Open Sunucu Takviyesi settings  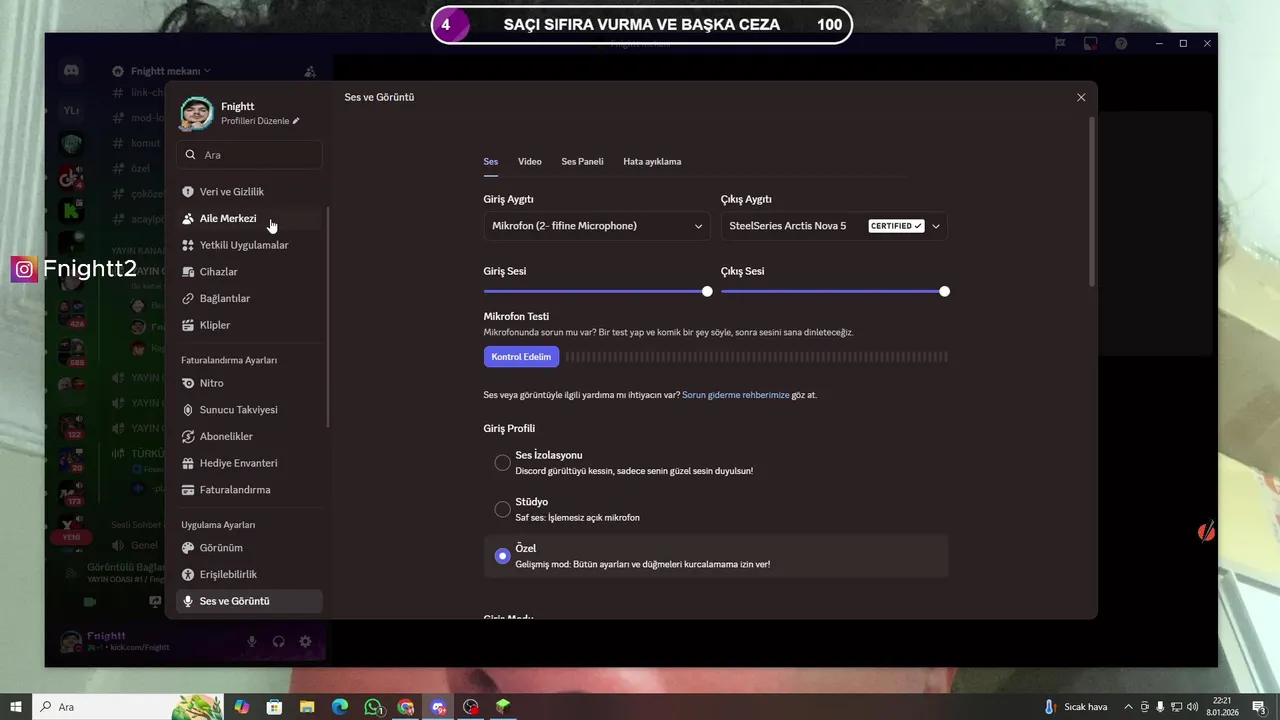(x=249, y=410)
